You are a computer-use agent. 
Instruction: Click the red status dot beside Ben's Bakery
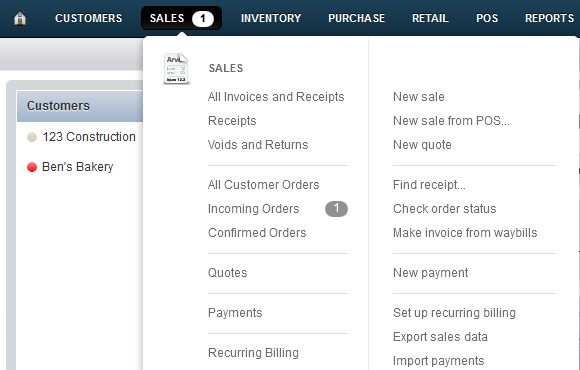[32, 167]
